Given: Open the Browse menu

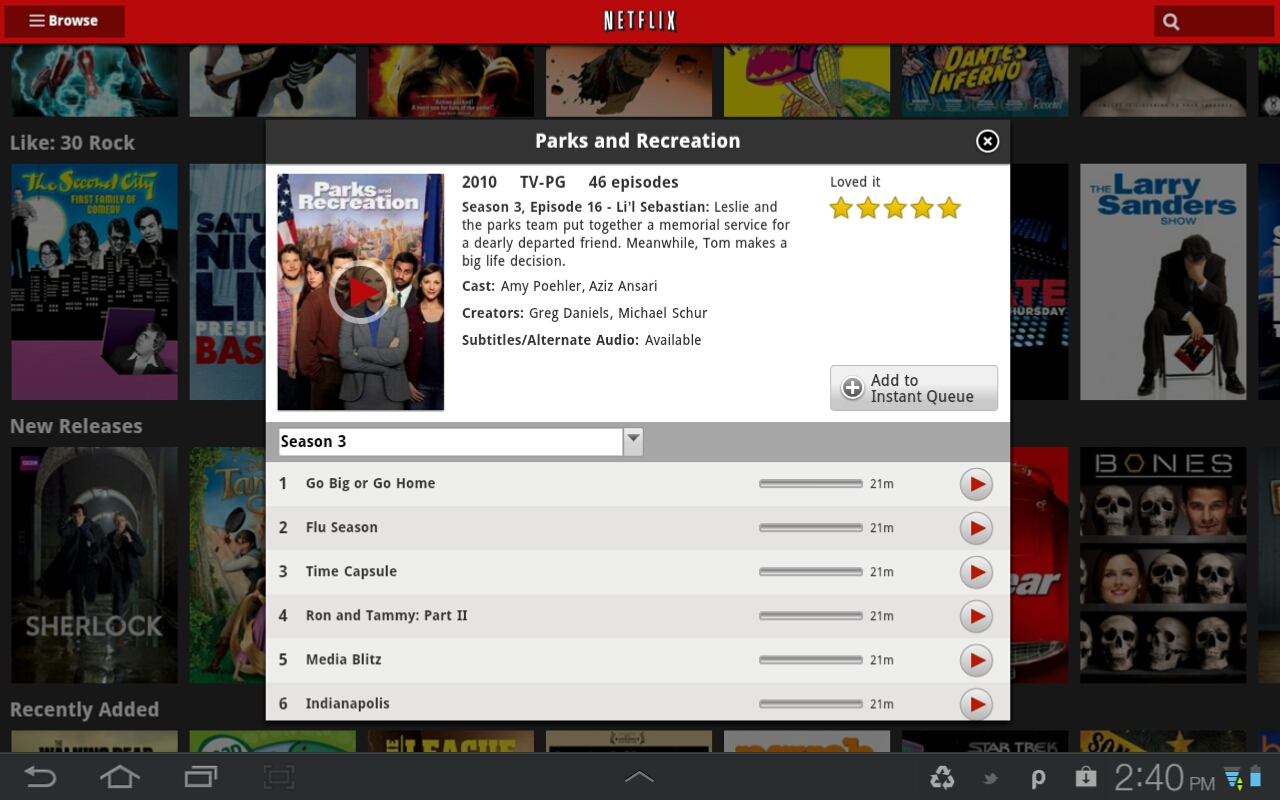Looking at the screenshot, I should 64,21.
